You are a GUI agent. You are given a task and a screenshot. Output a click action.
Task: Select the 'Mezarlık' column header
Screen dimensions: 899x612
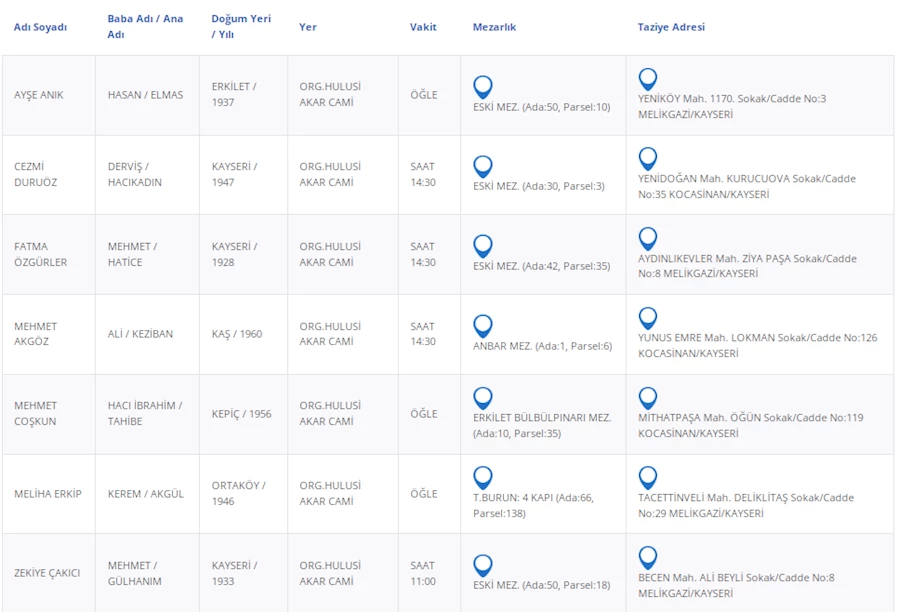pos(494,27)
